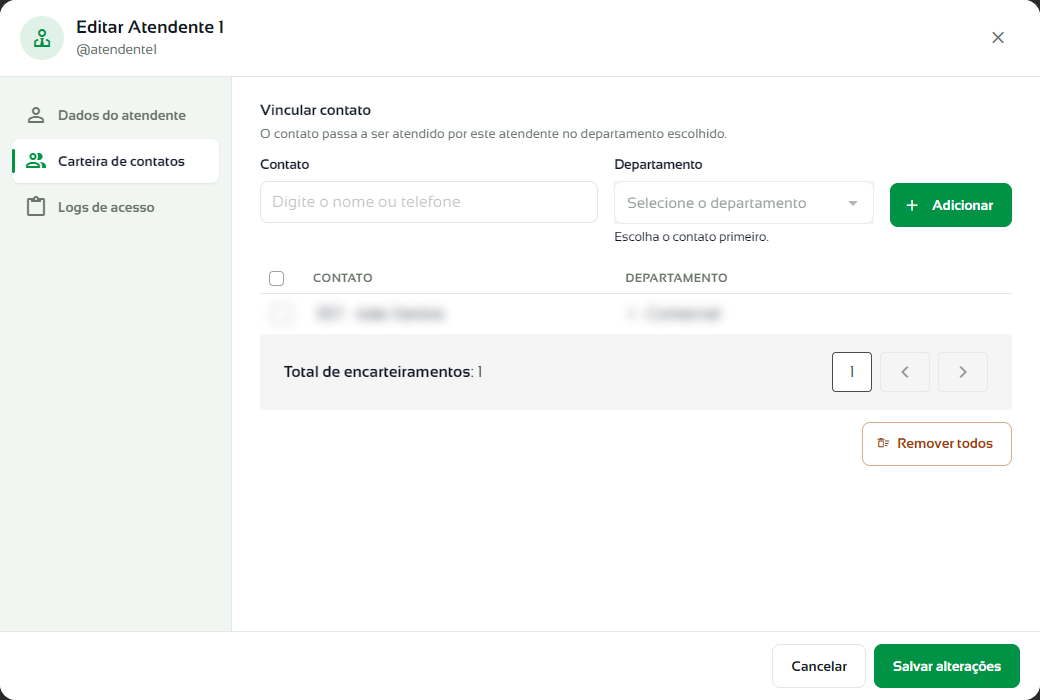Click the Remover todos button

(x=937, y=444)
